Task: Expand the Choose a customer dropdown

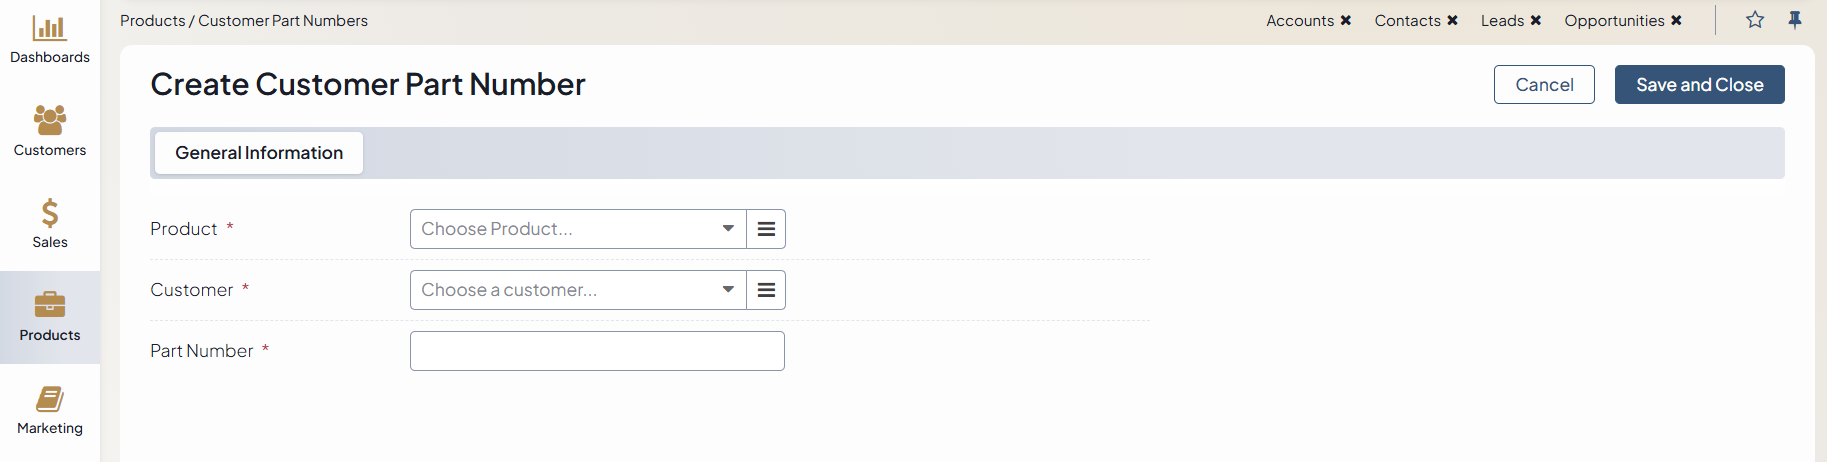Action: tap(578, 290)
